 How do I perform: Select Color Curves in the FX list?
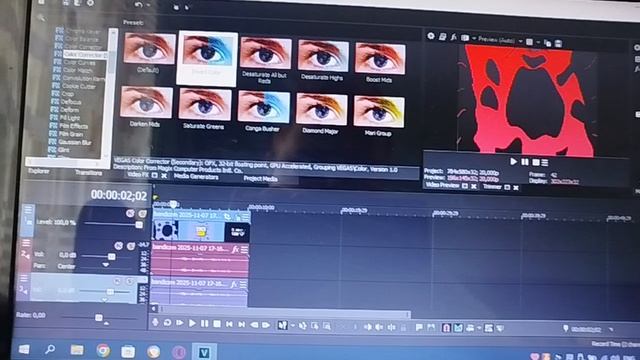(79, 63)
